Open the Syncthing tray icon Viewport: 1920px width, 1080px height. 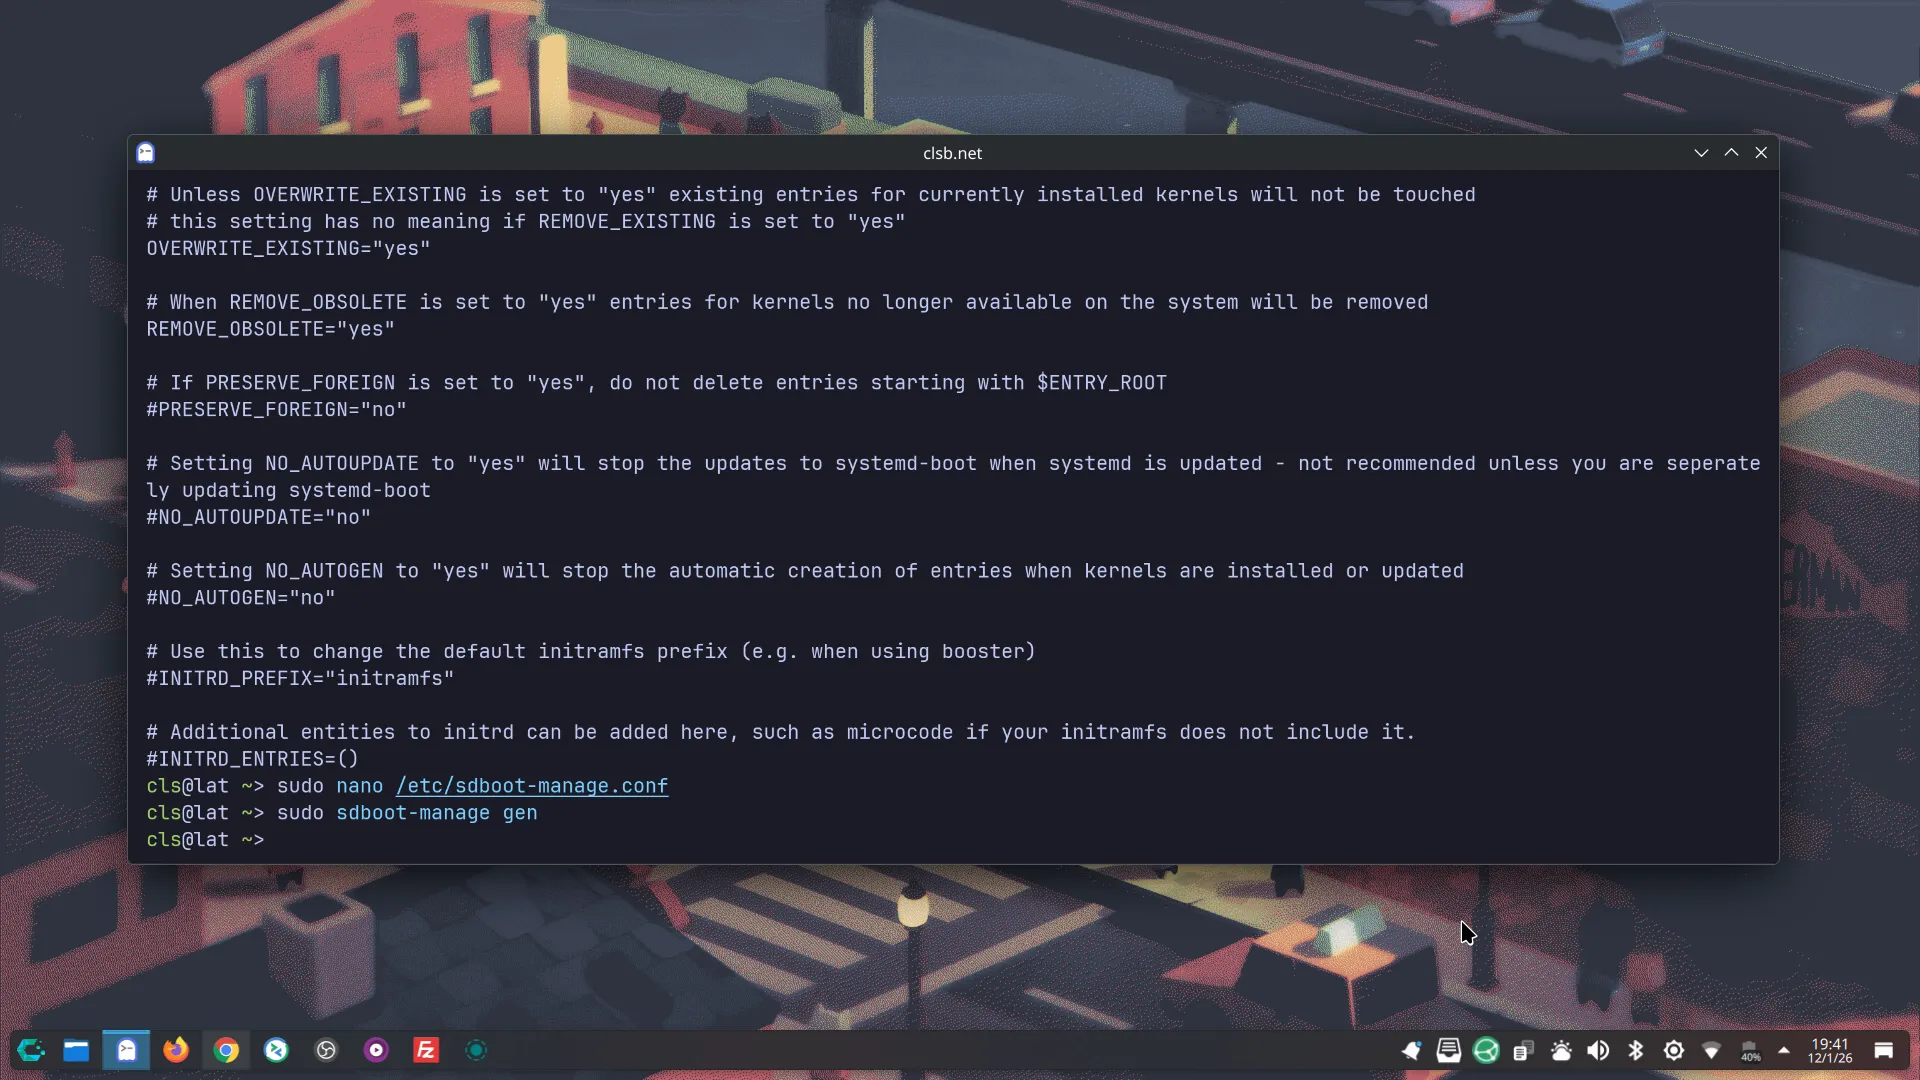pyautogui.click(x=1486, y=1050)
